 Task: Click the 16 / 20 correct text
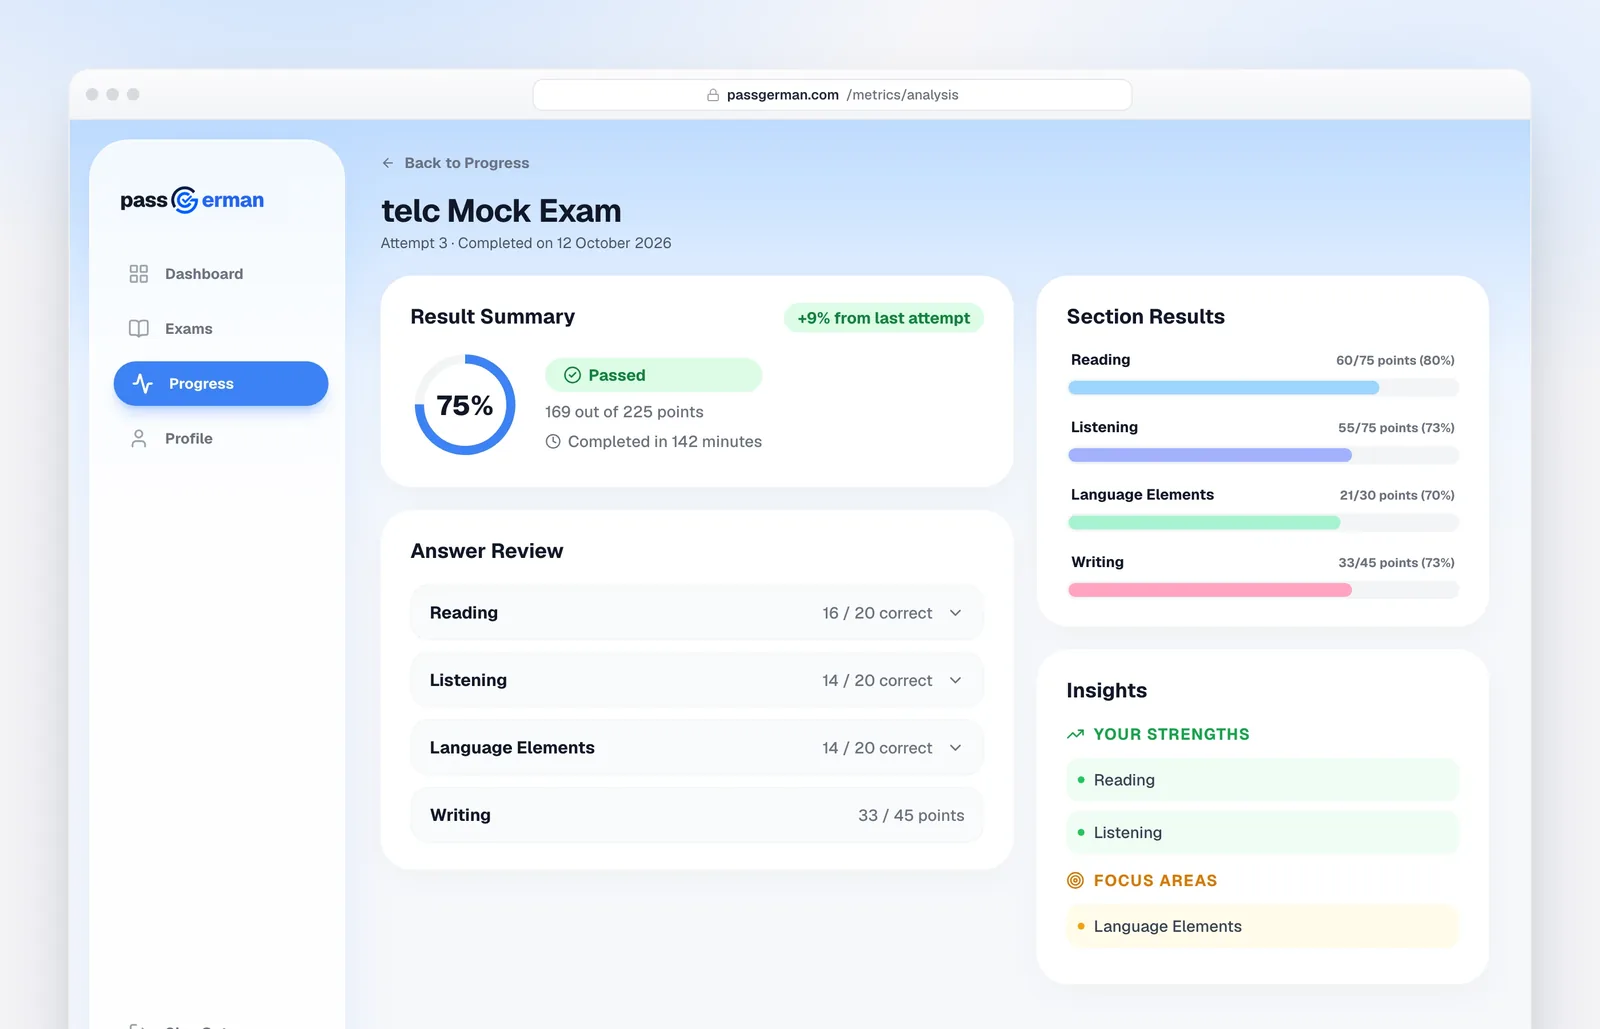pyautogui.click(x=877, y=613)
